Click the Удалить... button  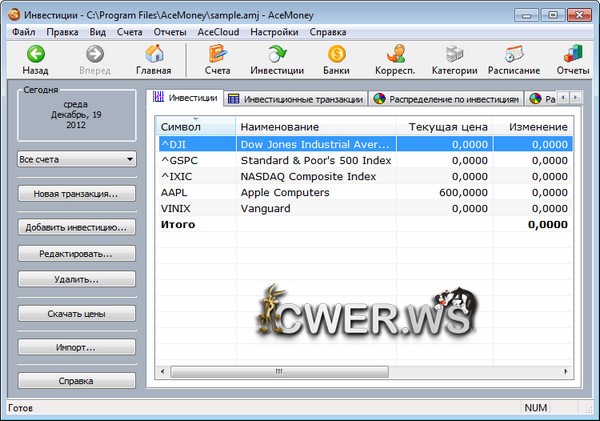[77, 280]
